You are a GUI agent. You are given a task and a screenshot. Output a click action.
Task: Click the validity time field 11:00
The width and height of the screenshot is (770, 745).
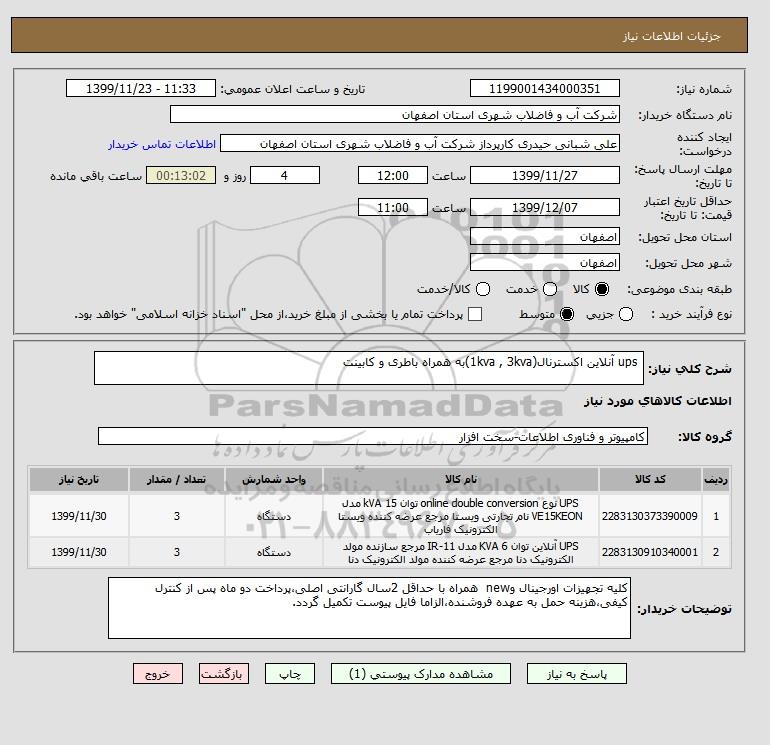click(x=393, y=207)
